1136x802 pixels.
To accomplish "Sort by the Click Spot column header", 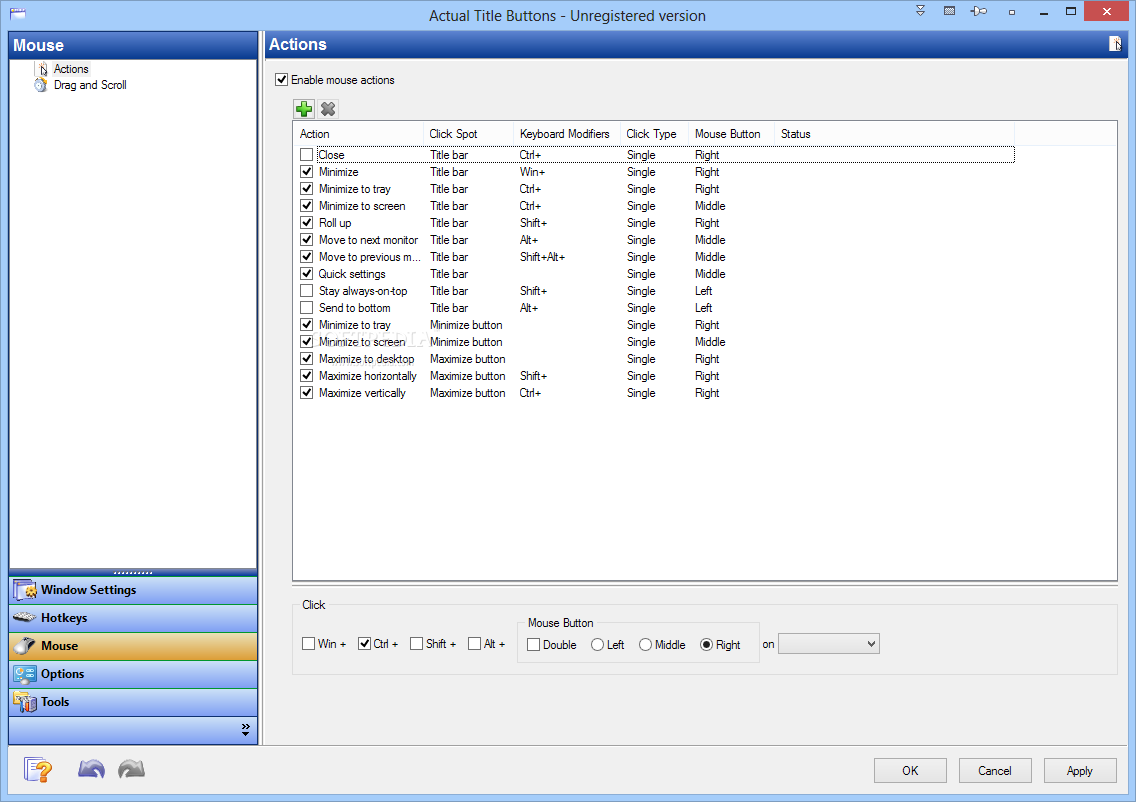I will click(x=469, y=134).
